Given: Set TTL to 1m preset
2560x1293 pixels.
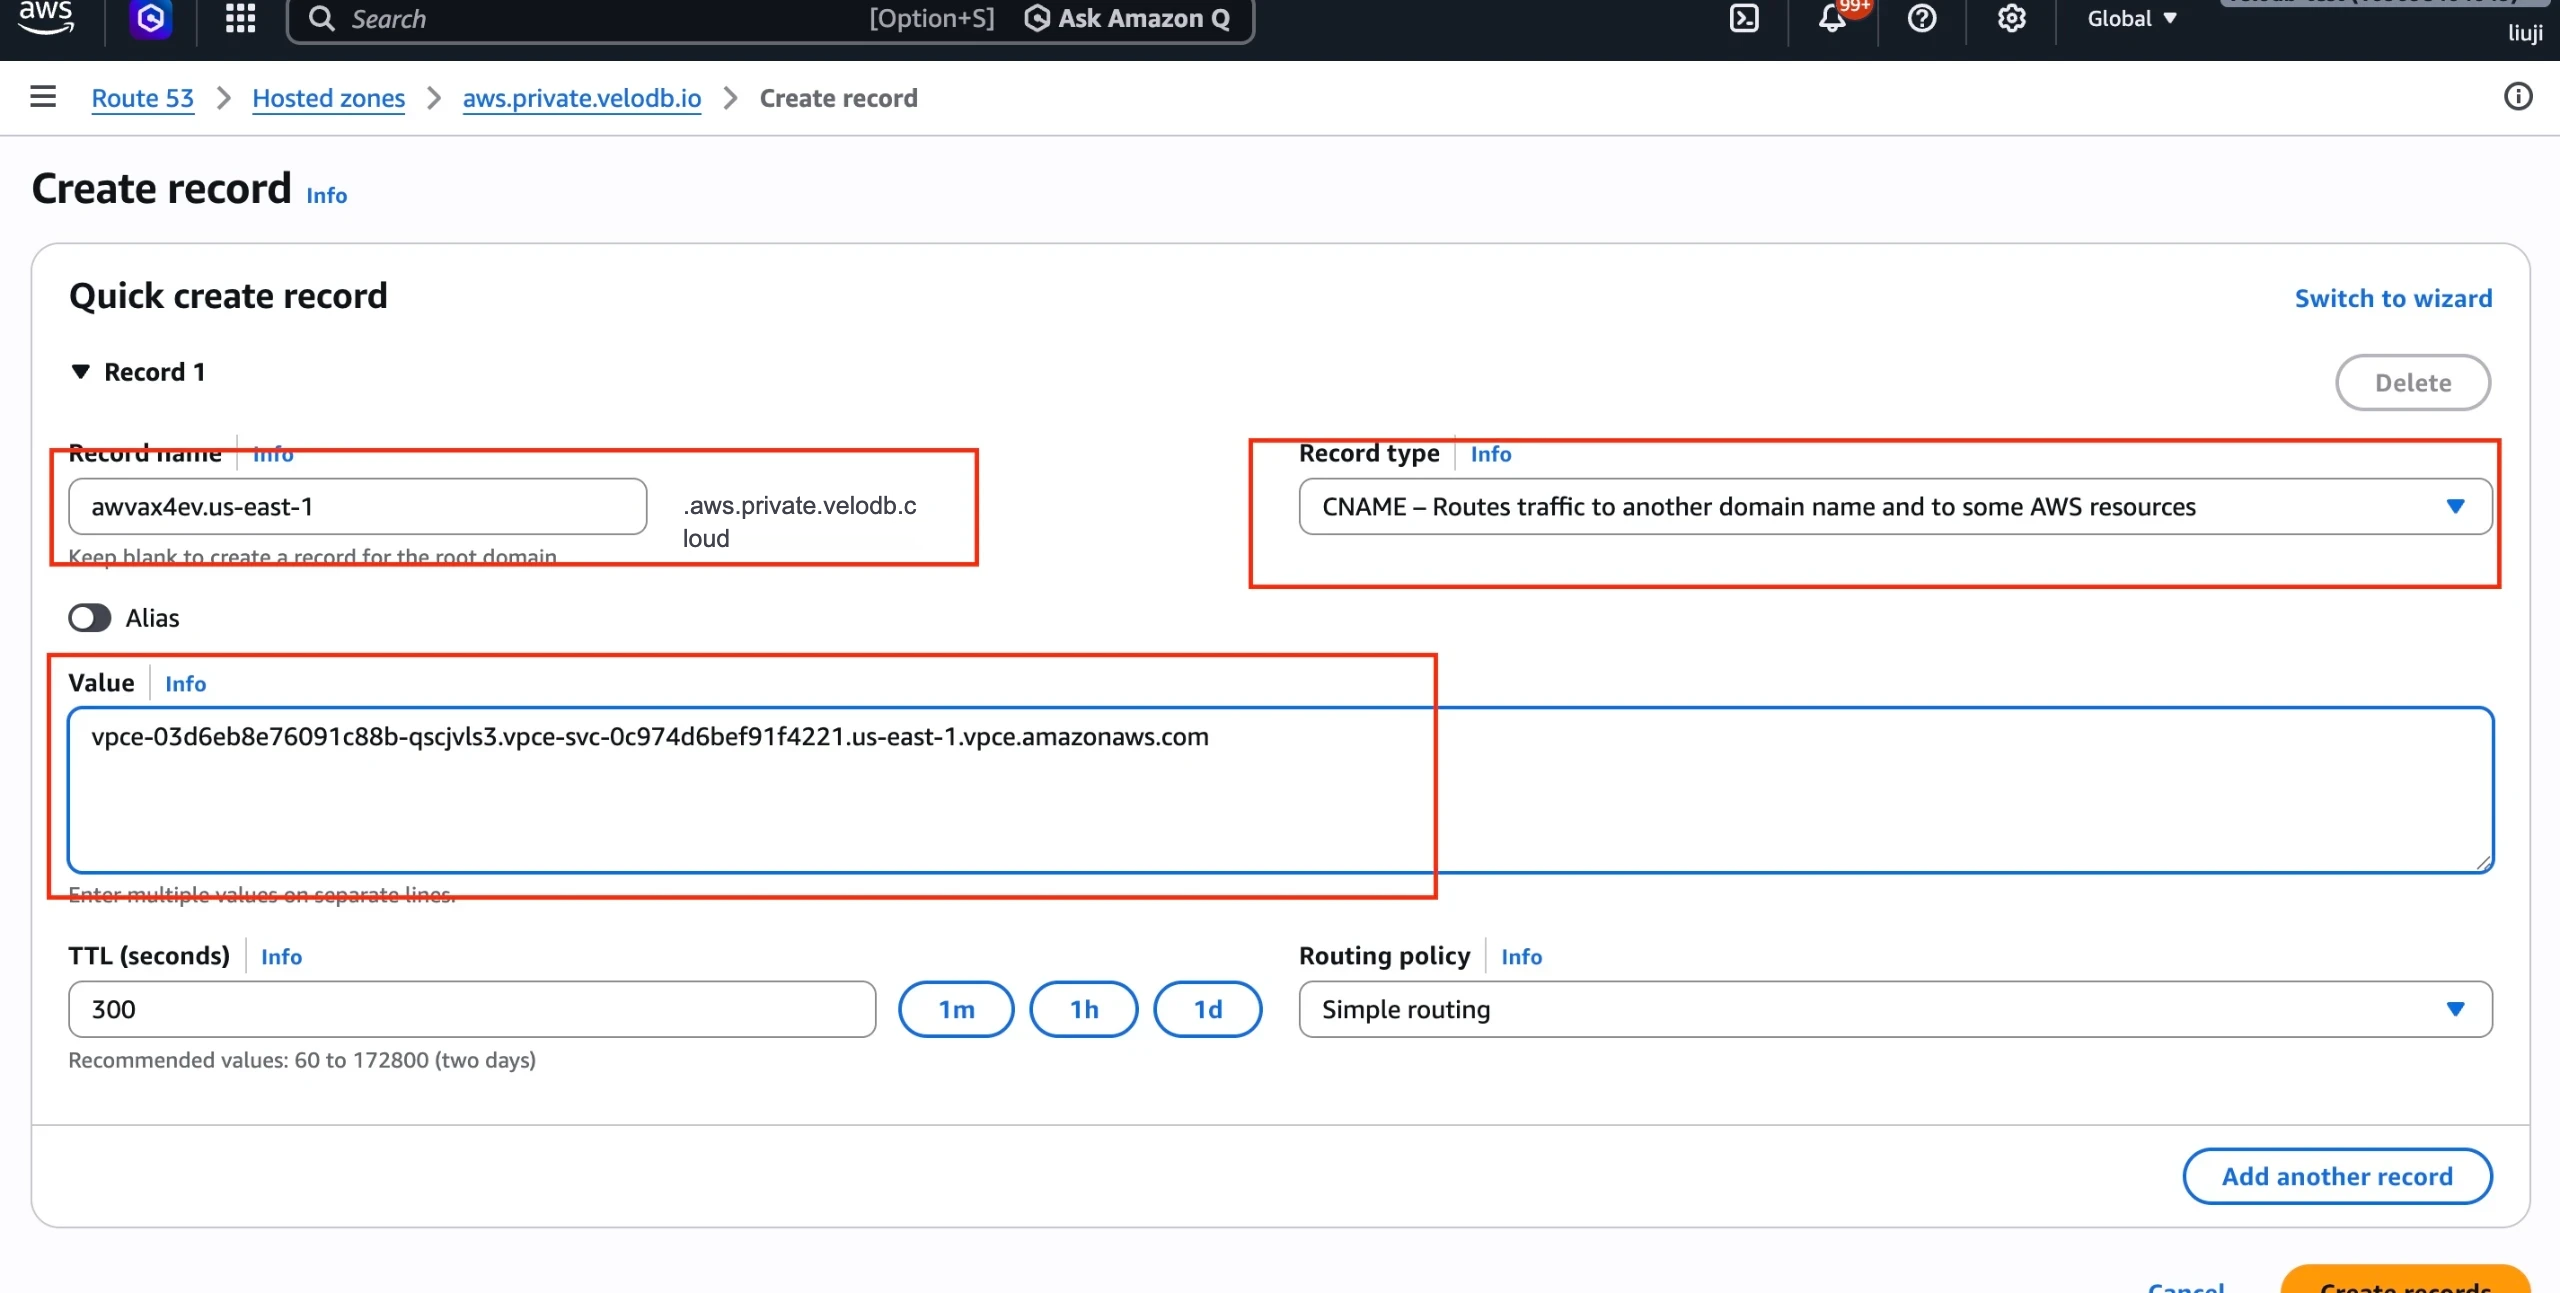Looking at the screenshot, I should click(x=956, y=1010).
